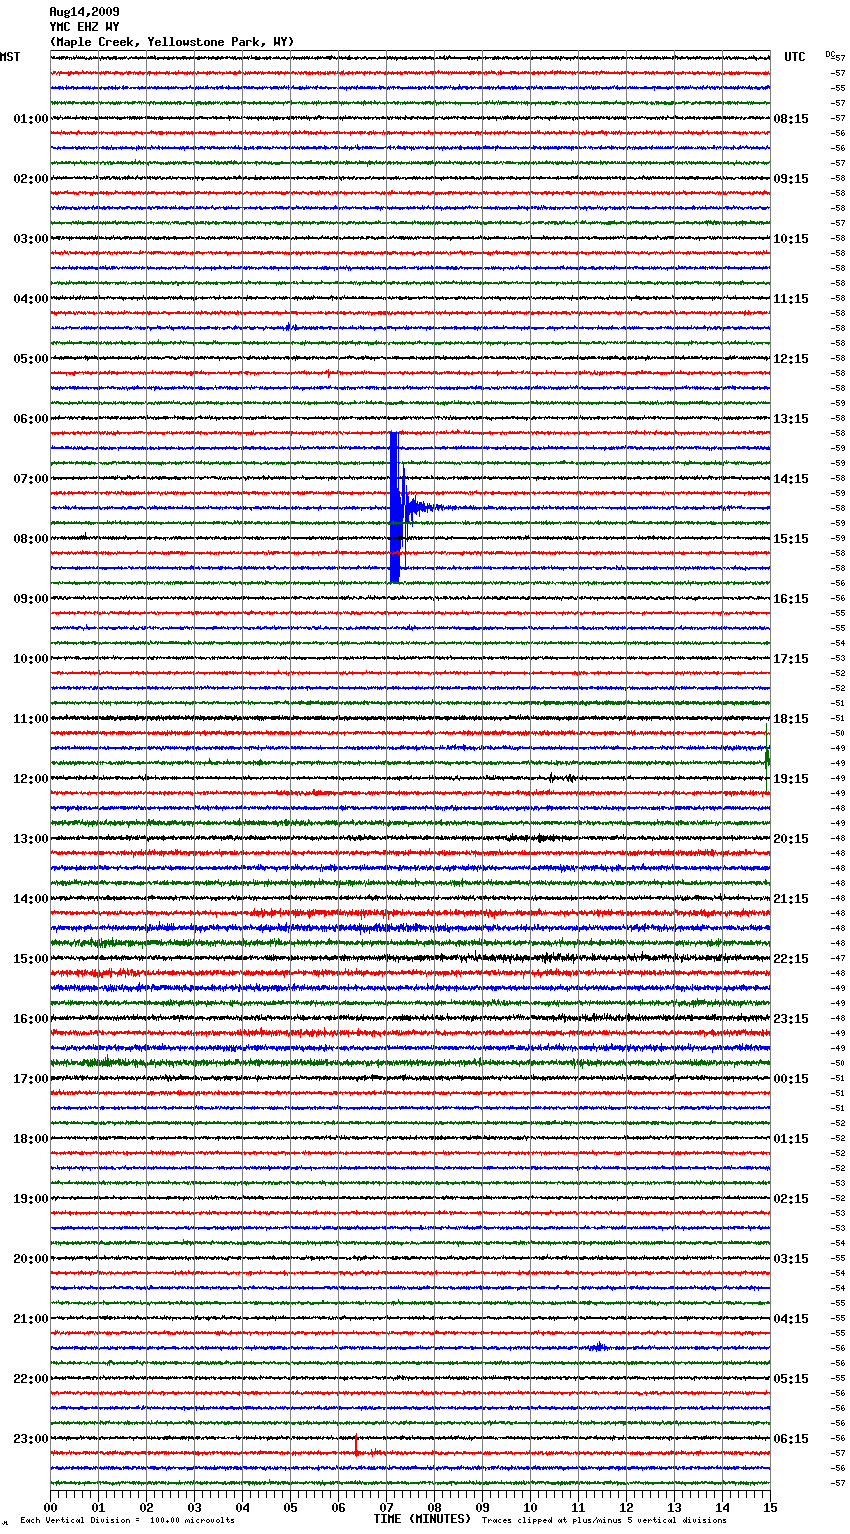Viewport: 850px width, 1534px height.
Task: Select the station code YMC EHZ WY
Action: tap(84, 27)
